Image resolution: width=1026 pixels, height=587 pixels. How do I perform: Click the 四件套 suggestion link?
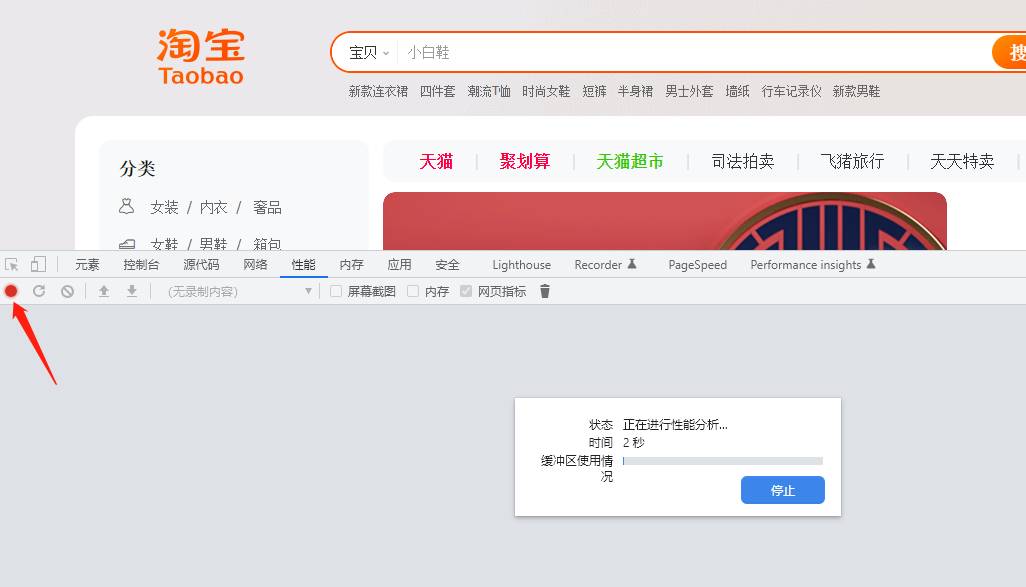(x=438, y=91)
